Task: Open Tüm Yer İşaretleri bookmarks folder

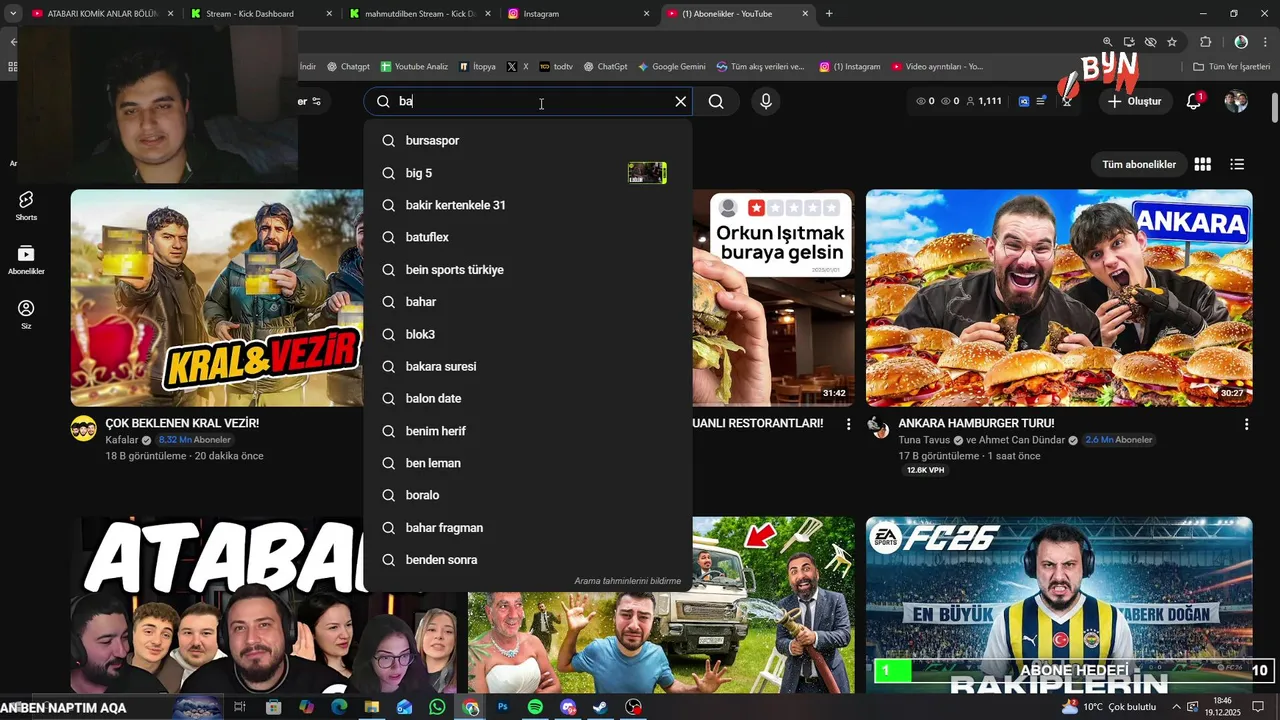Action: tap(1232, 66)
